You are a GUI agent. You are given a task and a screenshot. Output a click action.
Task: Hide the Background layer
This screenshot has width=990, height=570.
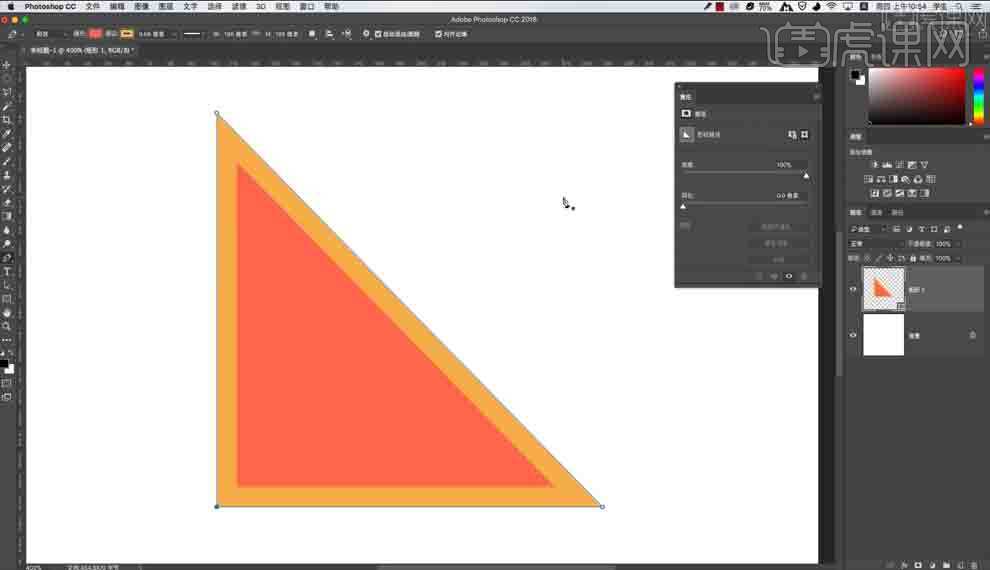(853, 335)
